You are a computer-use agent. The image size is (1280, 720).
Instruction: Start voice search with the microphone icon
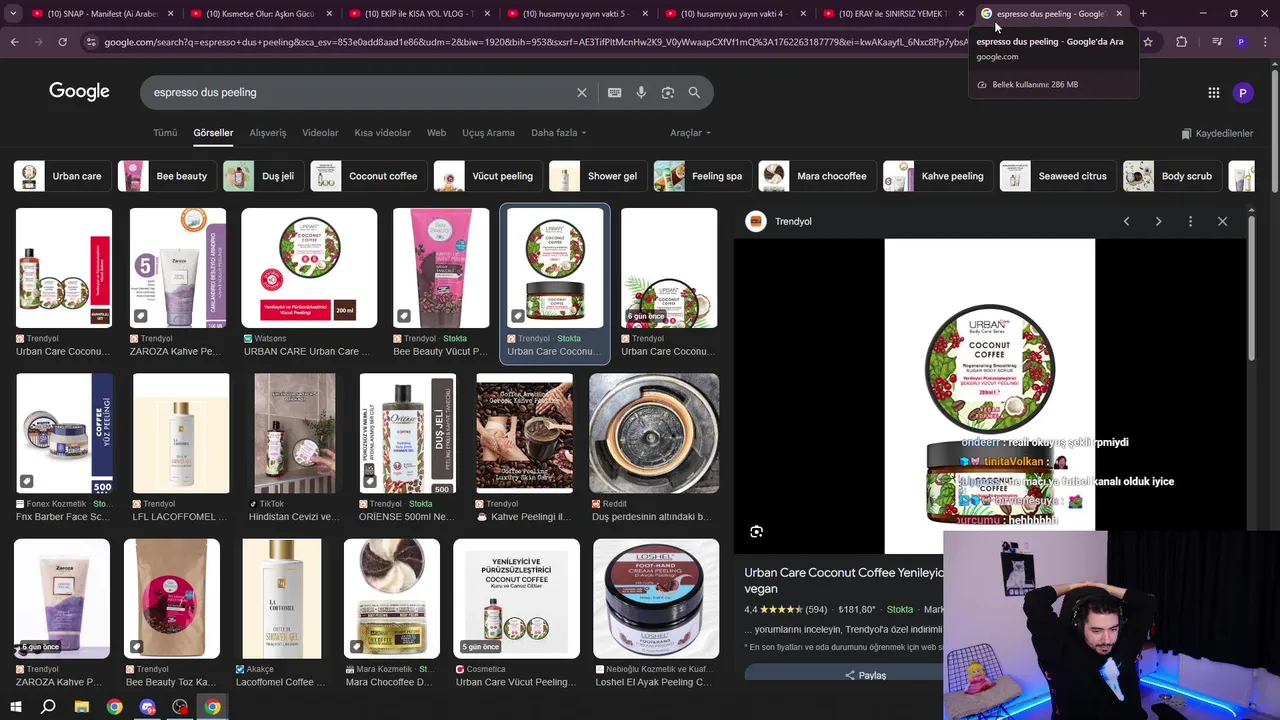641,92
